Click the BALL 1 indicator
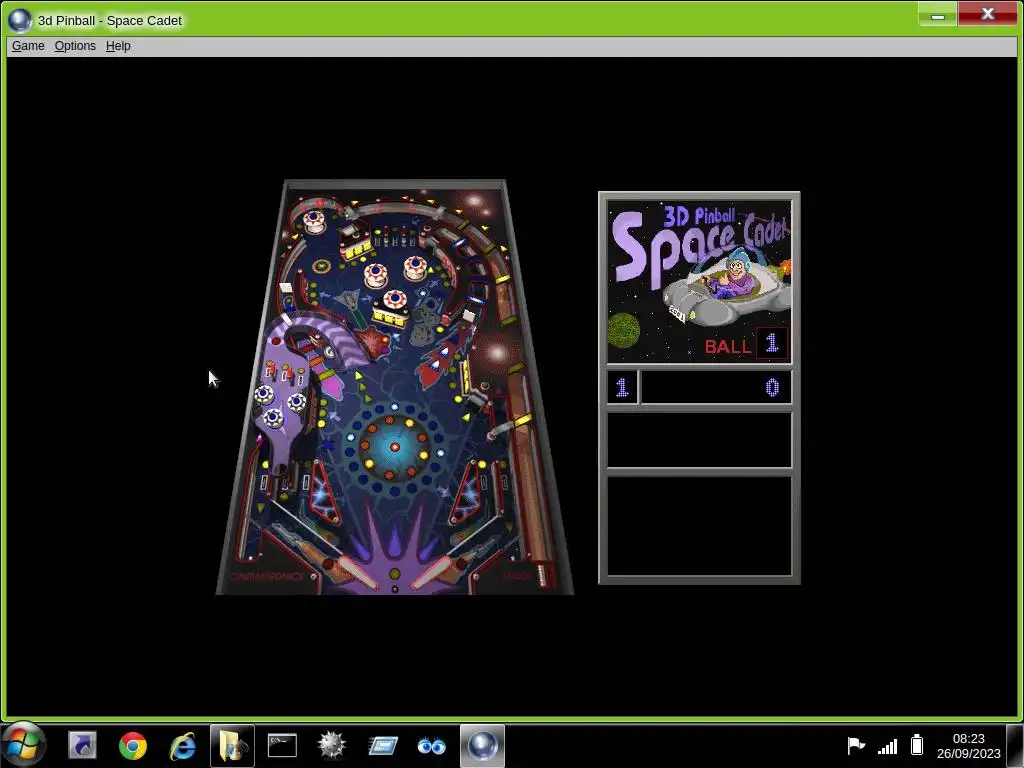This screenshot has height=768, width=1024. point(746,345)
